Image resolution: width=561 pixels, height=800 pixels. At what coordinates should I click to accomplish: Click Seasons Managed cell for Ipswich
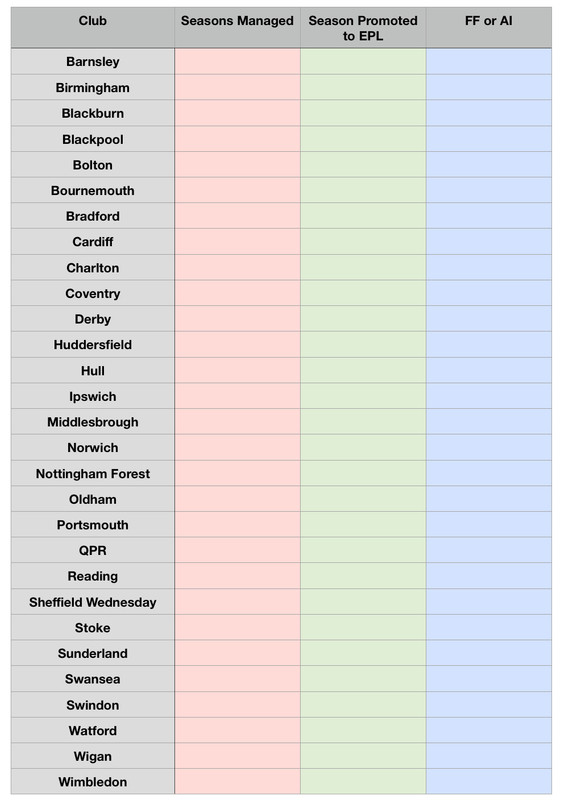click(237, 396)
